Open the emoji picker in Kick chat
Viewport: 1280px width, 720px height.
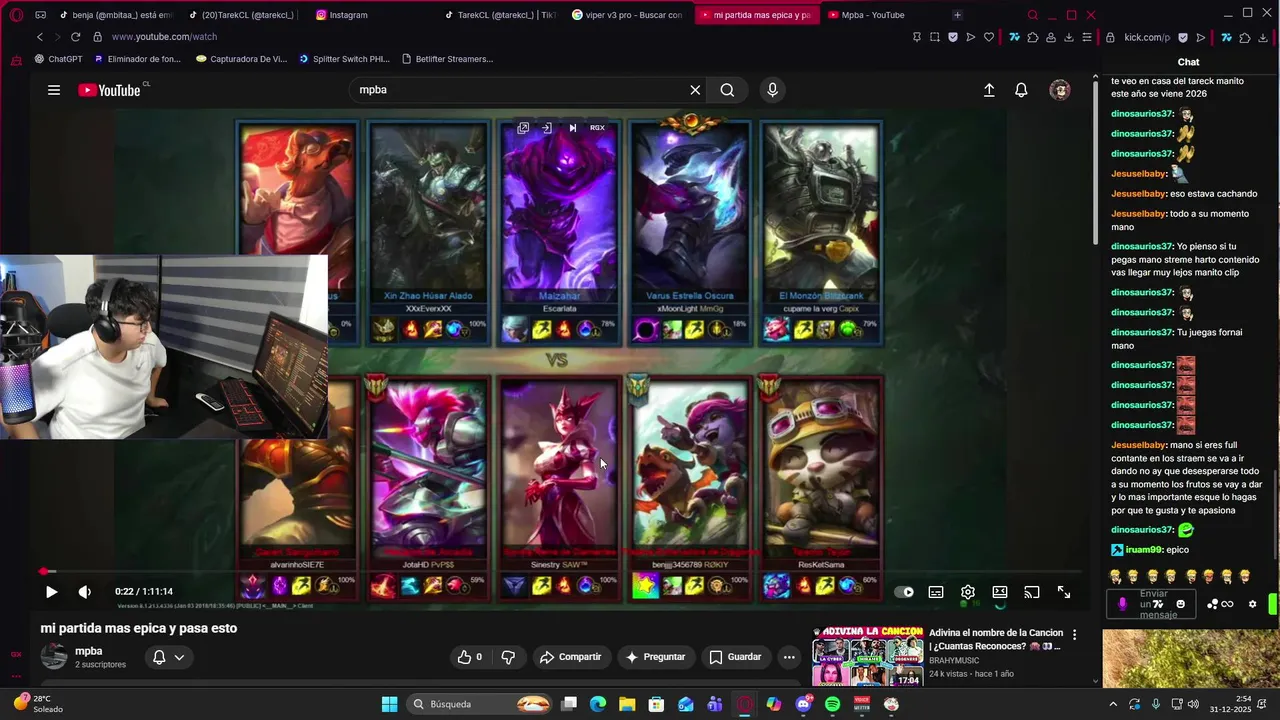click(1181, 604)
